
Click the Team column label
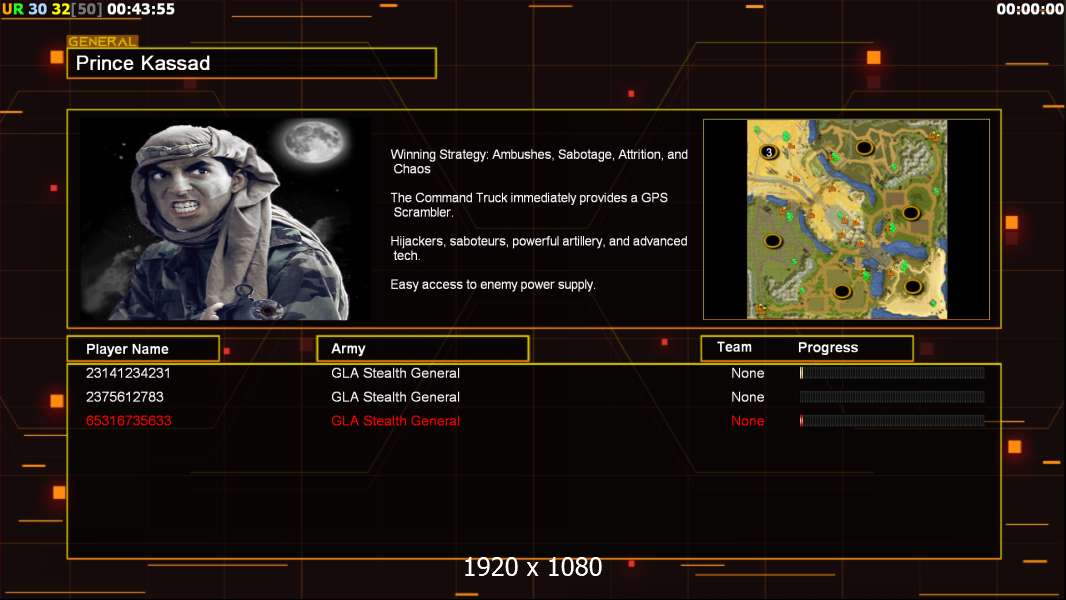[x=734, y=347]
